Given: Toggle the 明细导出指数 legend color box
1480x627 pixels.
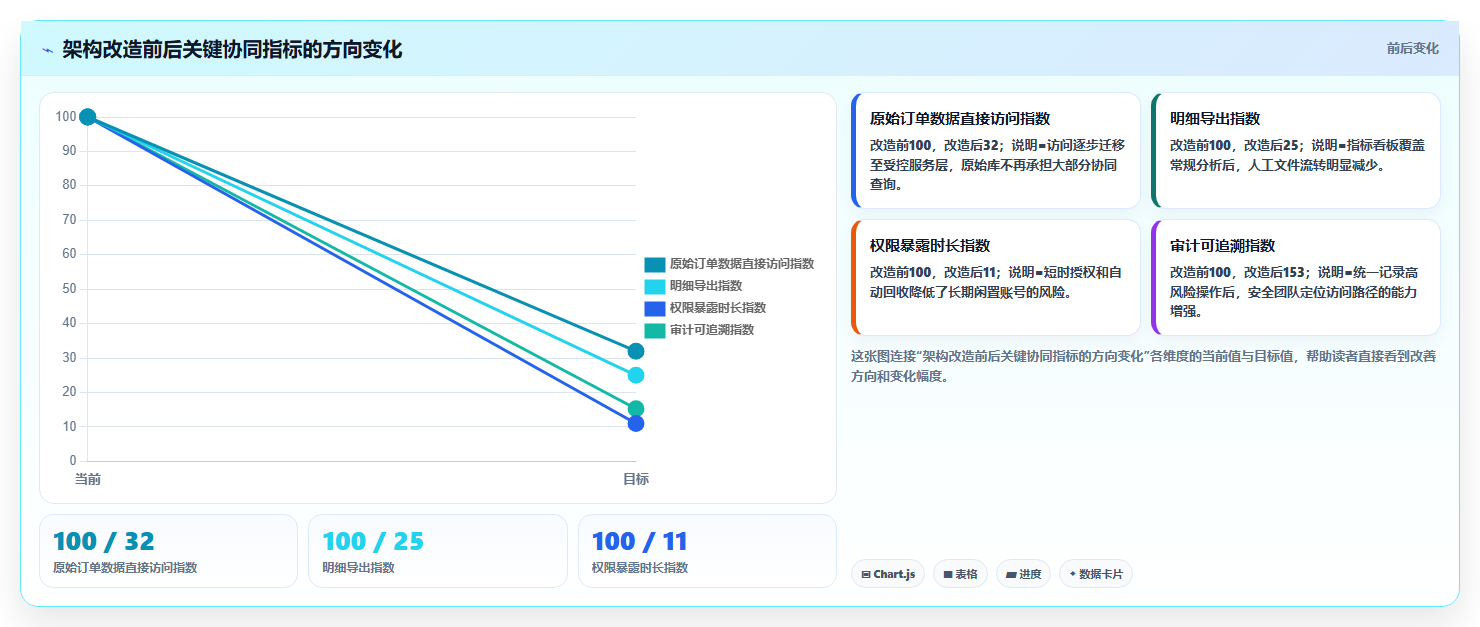Looking at the screenshot, I should [655, 286].
